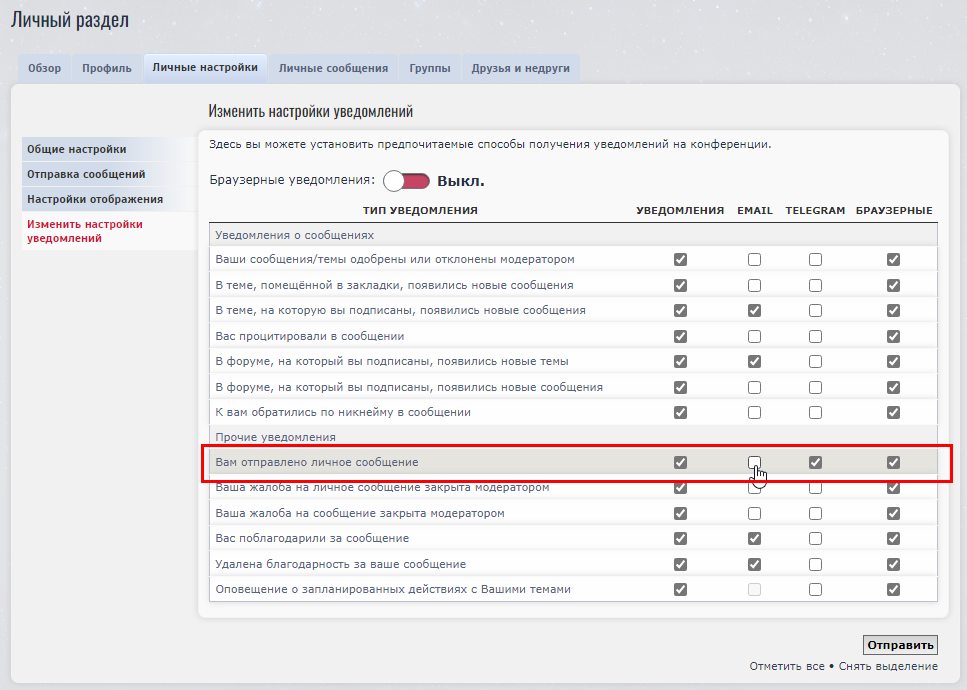Uncheck Уведомления for 'обратились по никнейму' row
The width and height of the screenshot is (967, 690).
(x=680, y=412)
